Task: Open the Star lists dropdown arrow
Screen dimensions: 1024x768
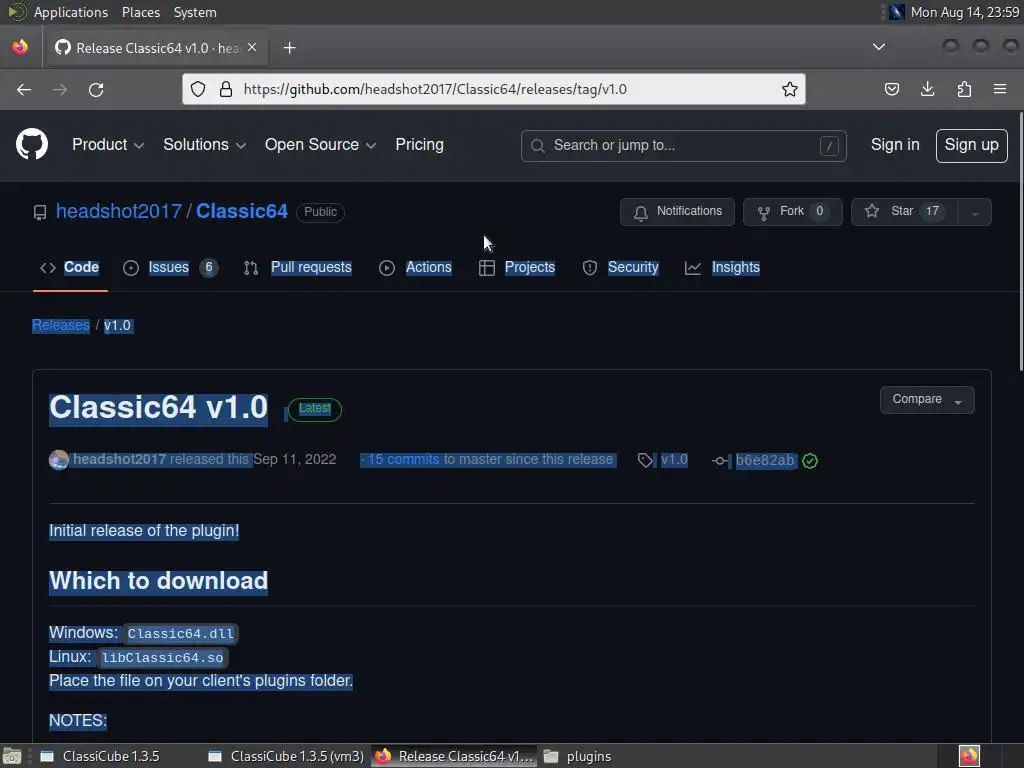Action: 974,212
